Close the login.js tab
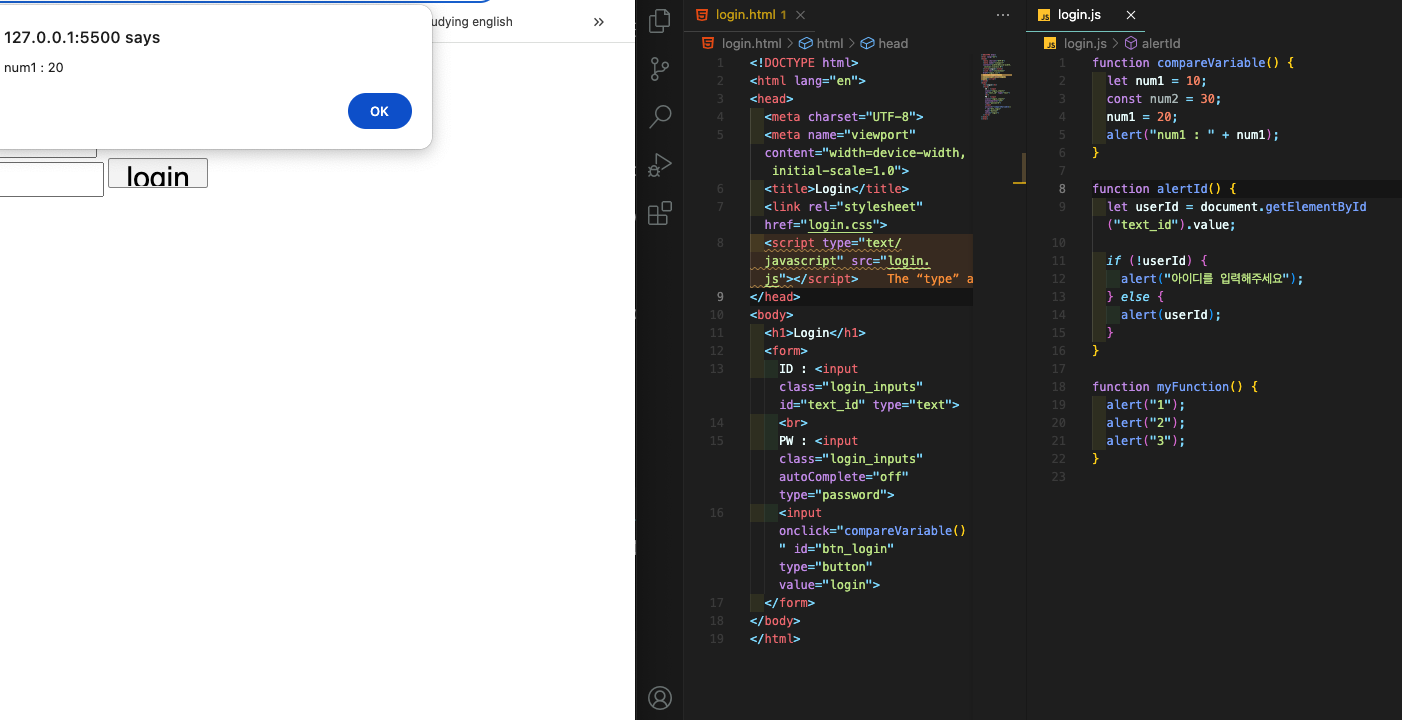The image size is (1402, 720). (x=1131, y=15)
